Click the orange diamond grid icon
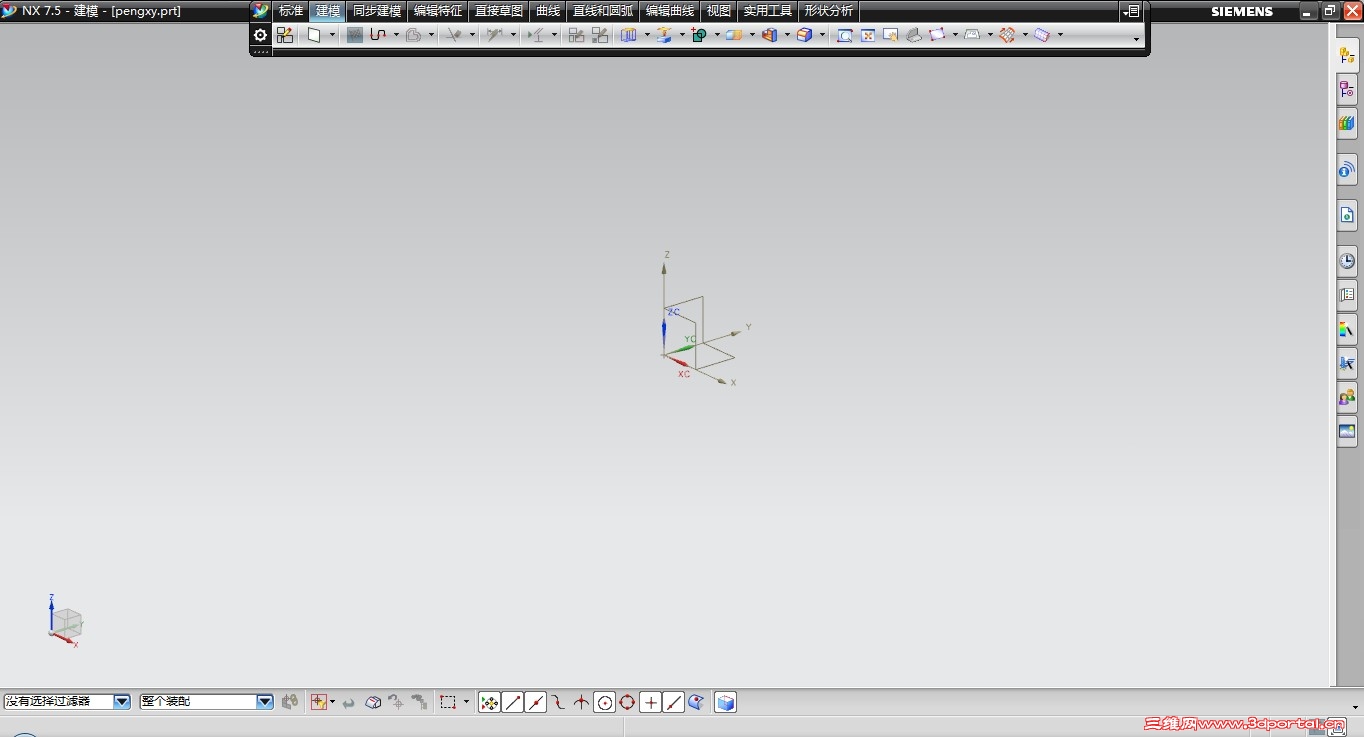This screenshot has width=1364, height=737. click(x=1007, y=35)
